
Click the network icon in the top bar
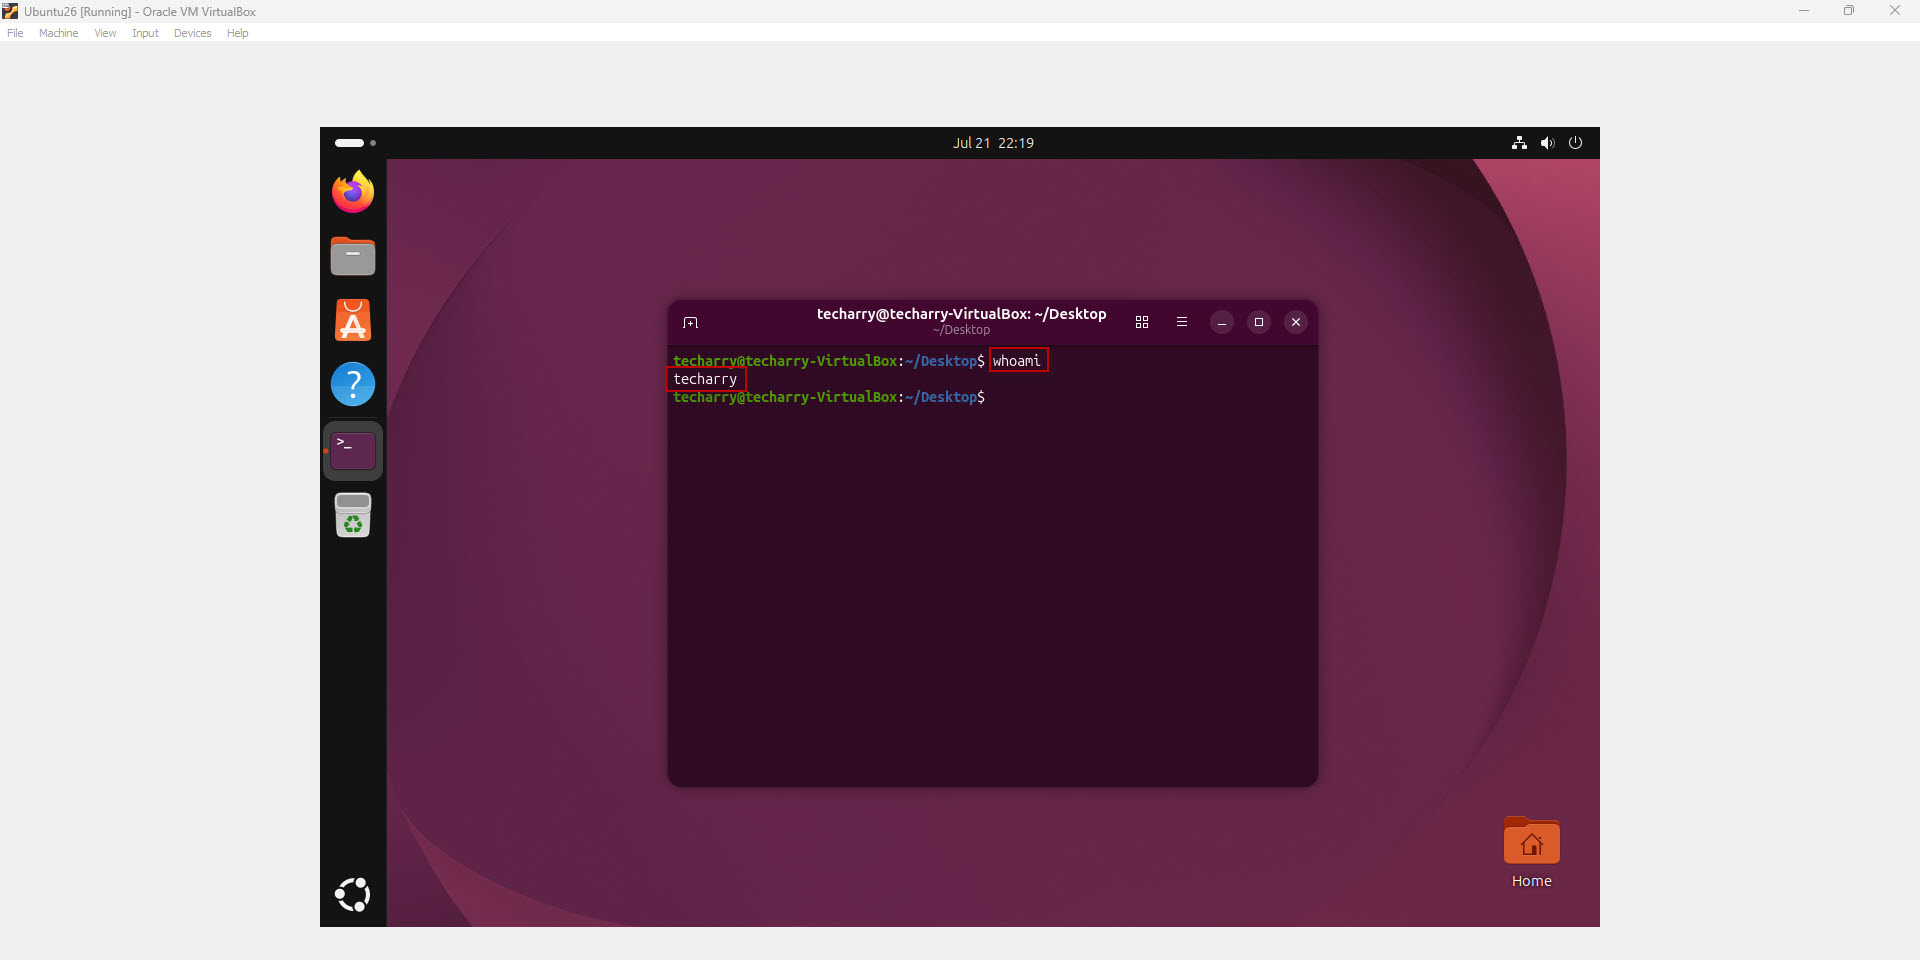point(1519,143)
